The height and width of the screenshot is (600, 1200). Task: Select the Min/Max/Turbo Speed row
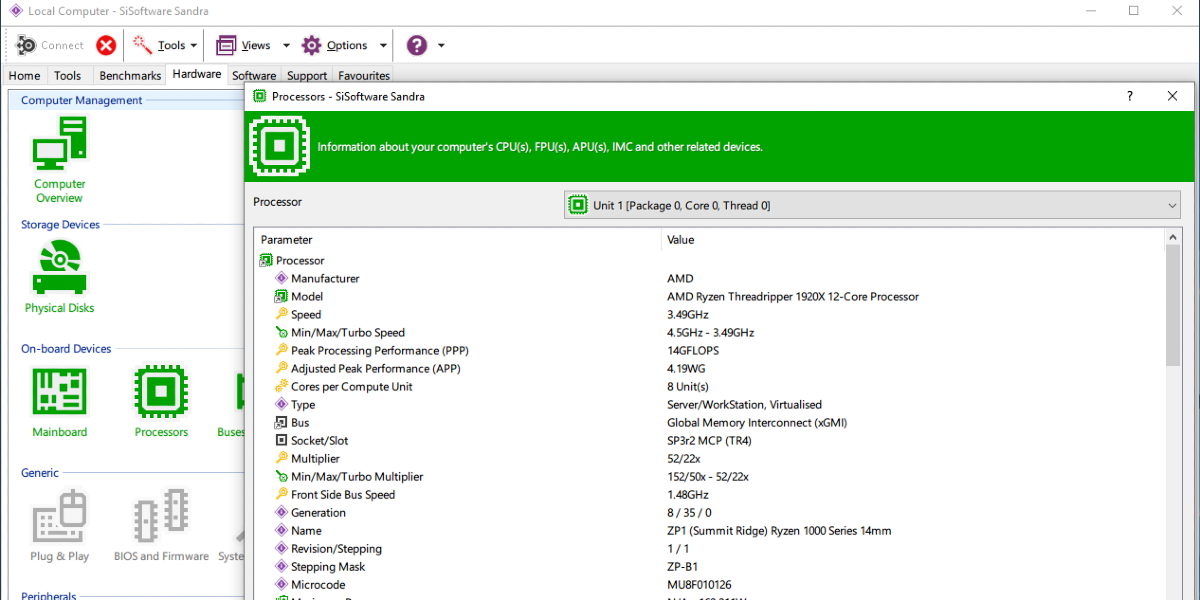click(710, 332)
